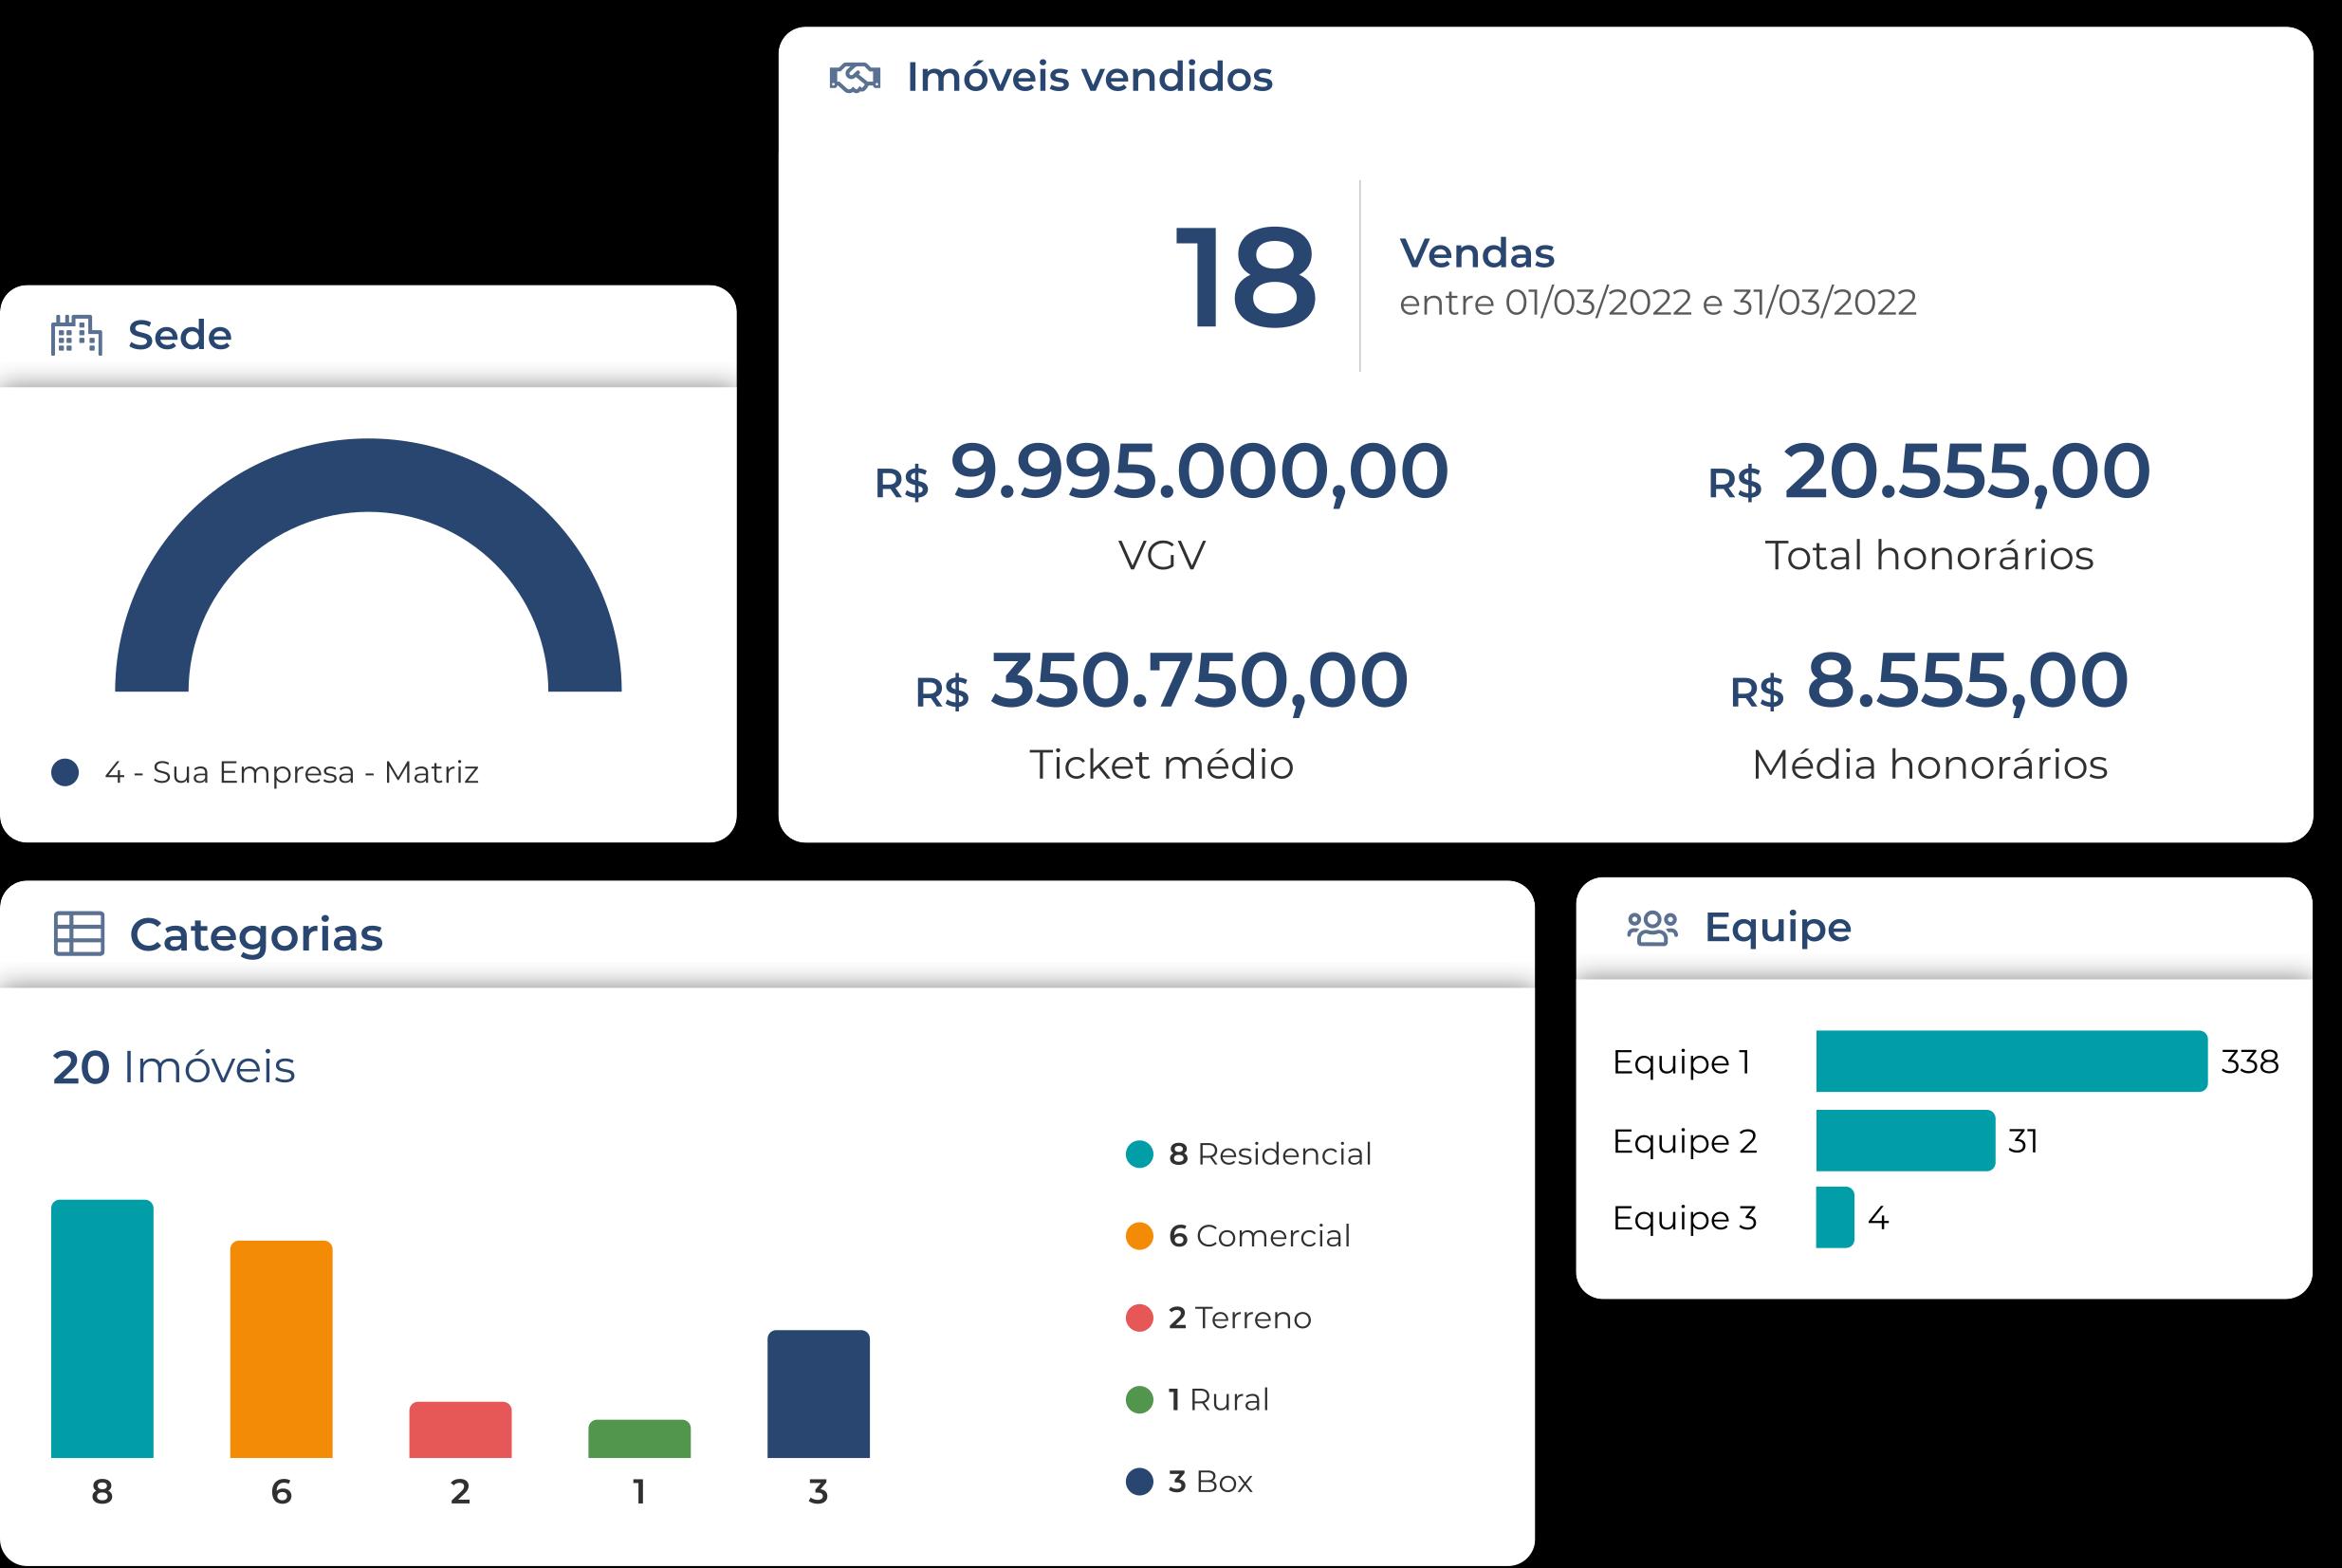
Task: Click the Equipe 3 row label
Action: pyautogui.click(x=1685, y=1218)
